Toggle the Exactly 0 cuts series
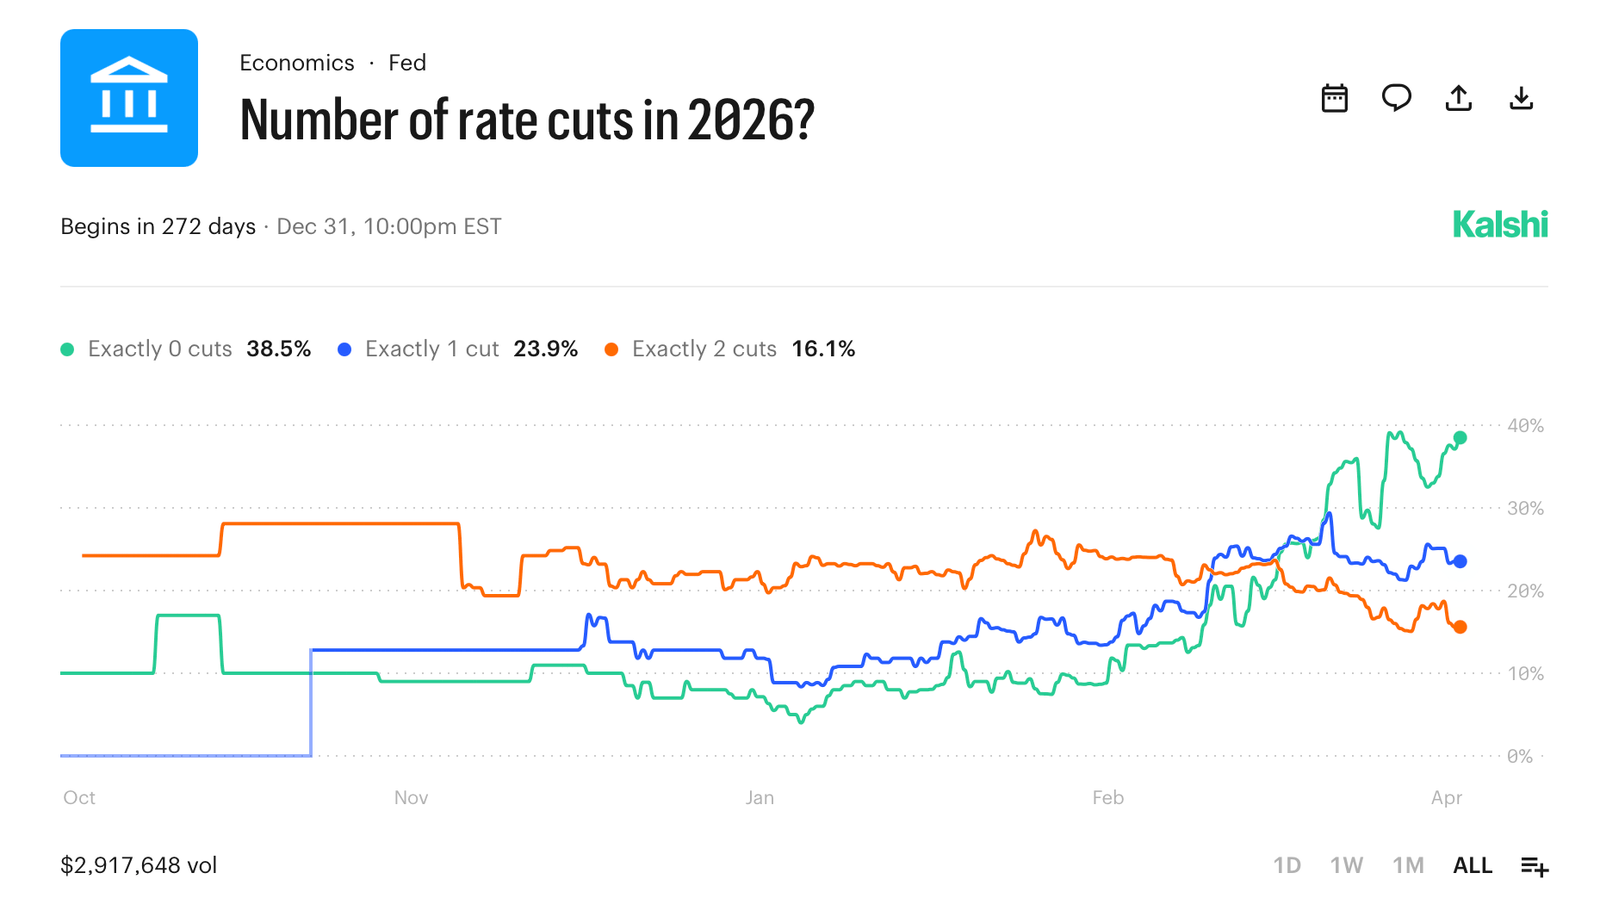Screen dimensions: 1600x909 [158, 348]
